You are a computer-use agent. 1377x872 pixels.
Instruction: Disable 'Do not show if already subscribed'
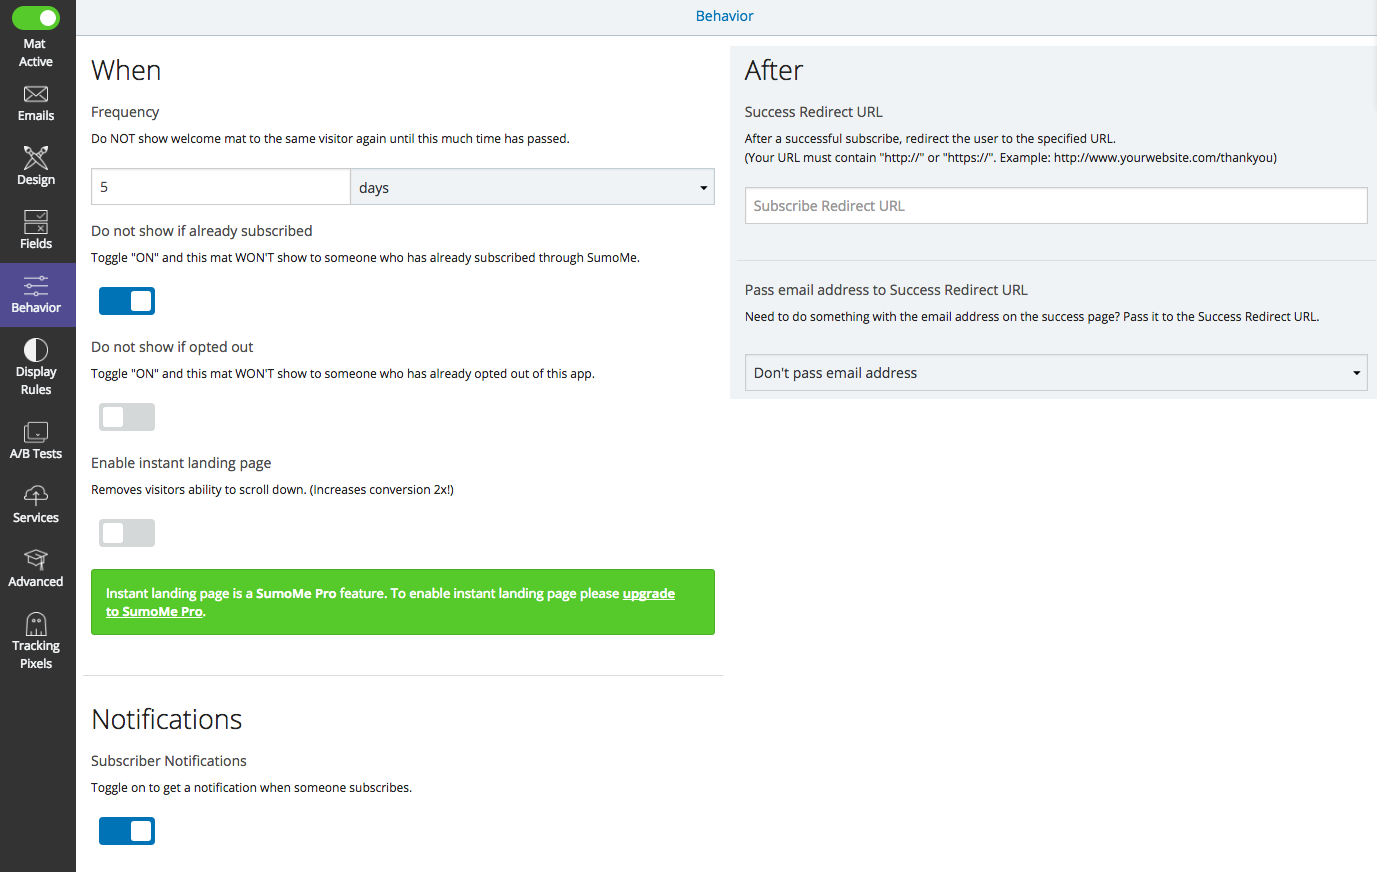tap(127, 301)
